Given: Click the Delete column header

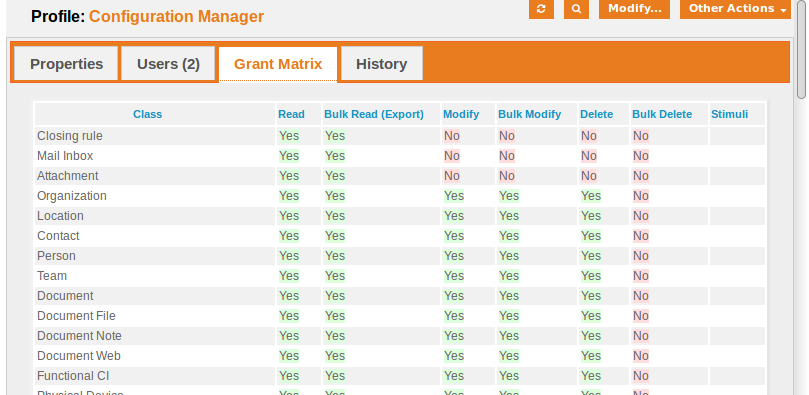Looking at the screenshot, I should (x=596, y=114).
